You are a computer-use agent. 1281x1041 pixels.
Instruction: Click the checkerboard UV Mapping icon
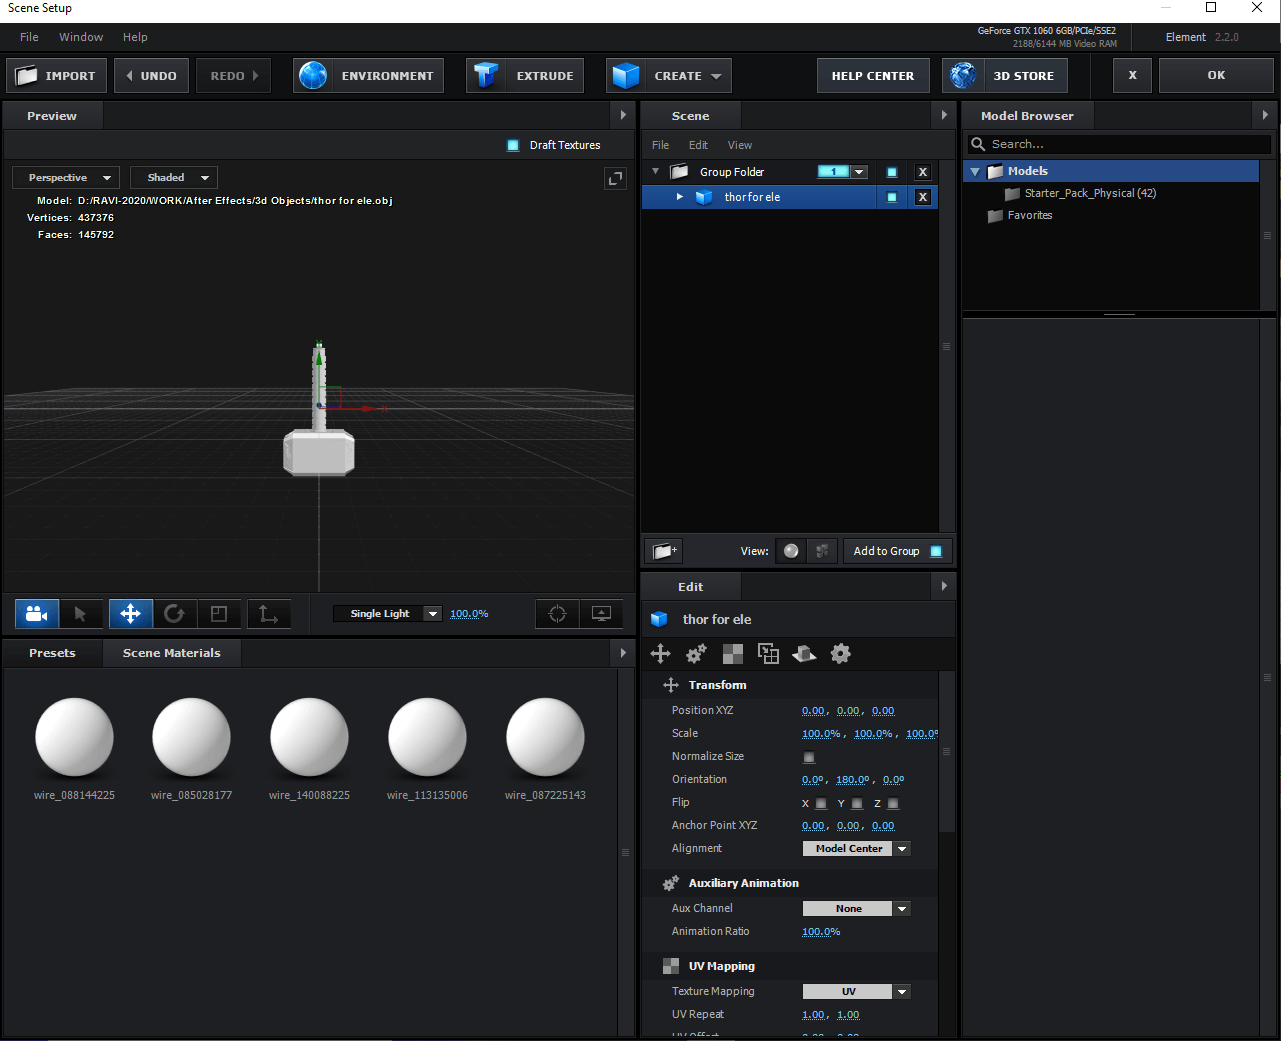[733, 654]
